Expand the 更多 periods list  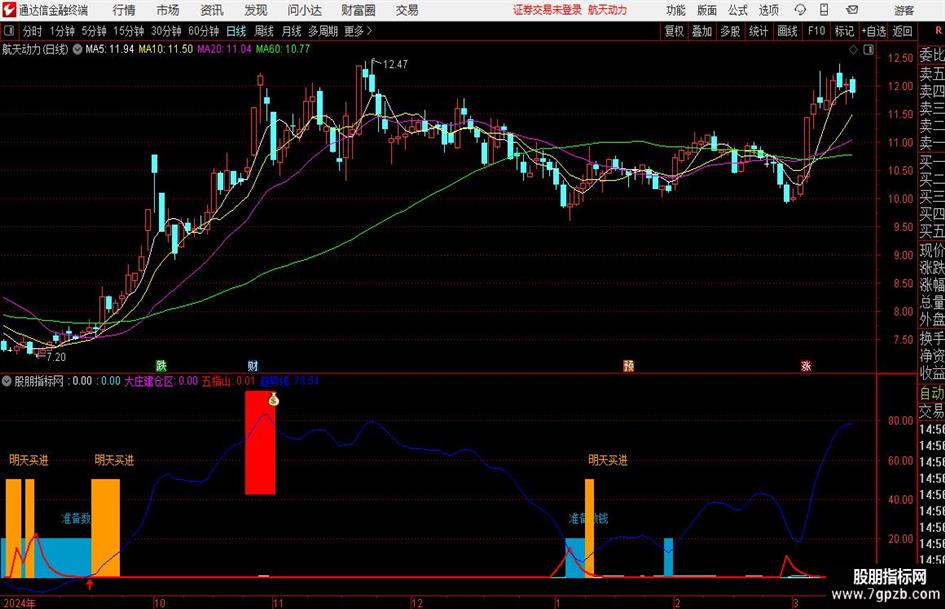point(358,31)
